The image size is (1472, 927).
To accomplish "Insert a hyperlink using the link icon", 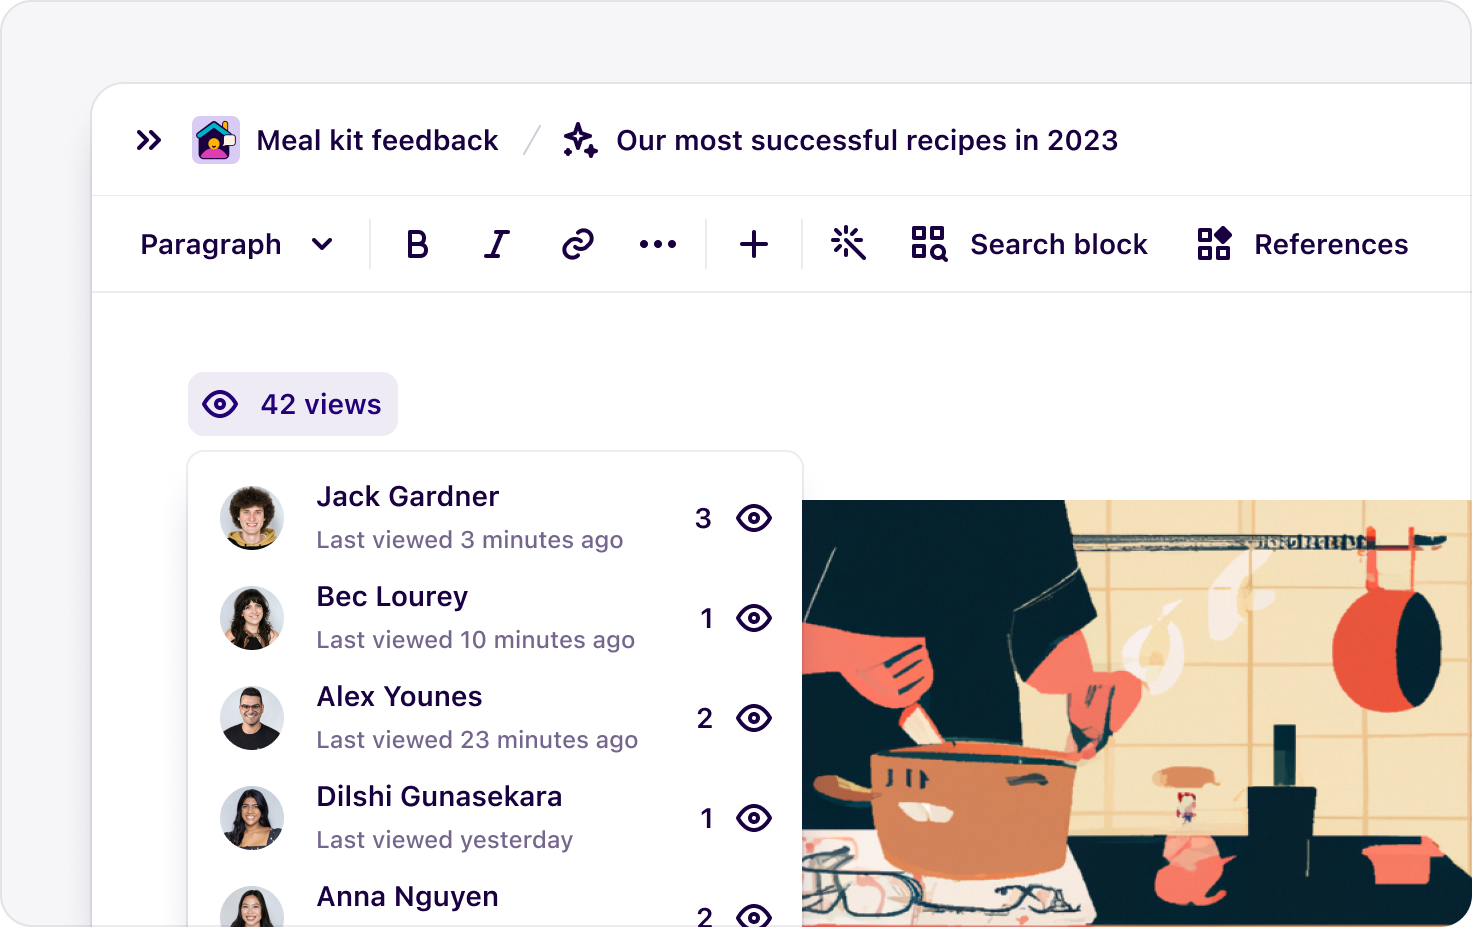I will [x=577, y=243].
